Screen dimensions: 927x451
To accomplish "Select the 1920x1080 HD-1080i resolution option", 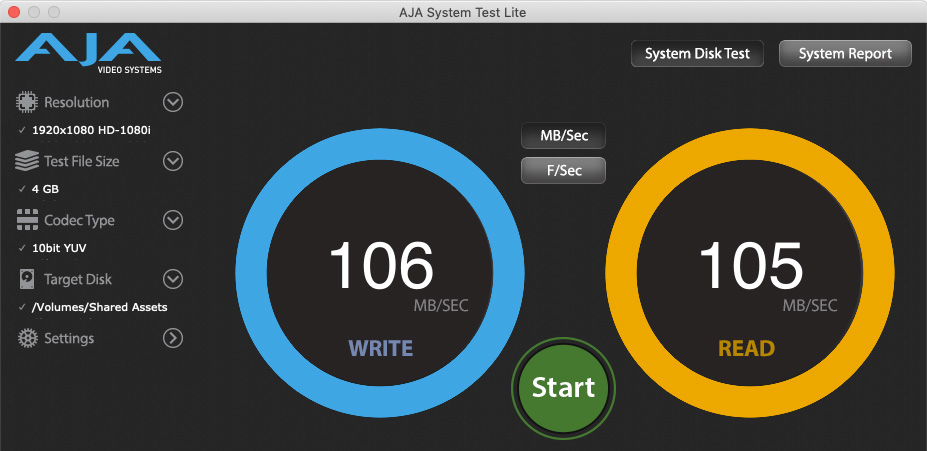I will (91, 130).
